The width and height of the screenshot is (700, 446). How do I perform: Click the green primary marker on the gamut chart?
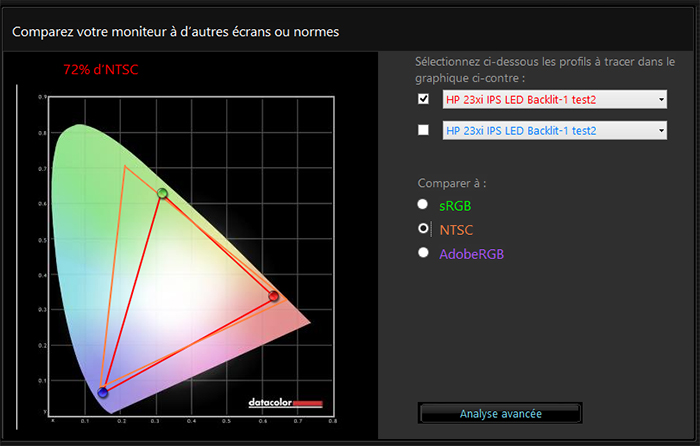tap(162, 193)
